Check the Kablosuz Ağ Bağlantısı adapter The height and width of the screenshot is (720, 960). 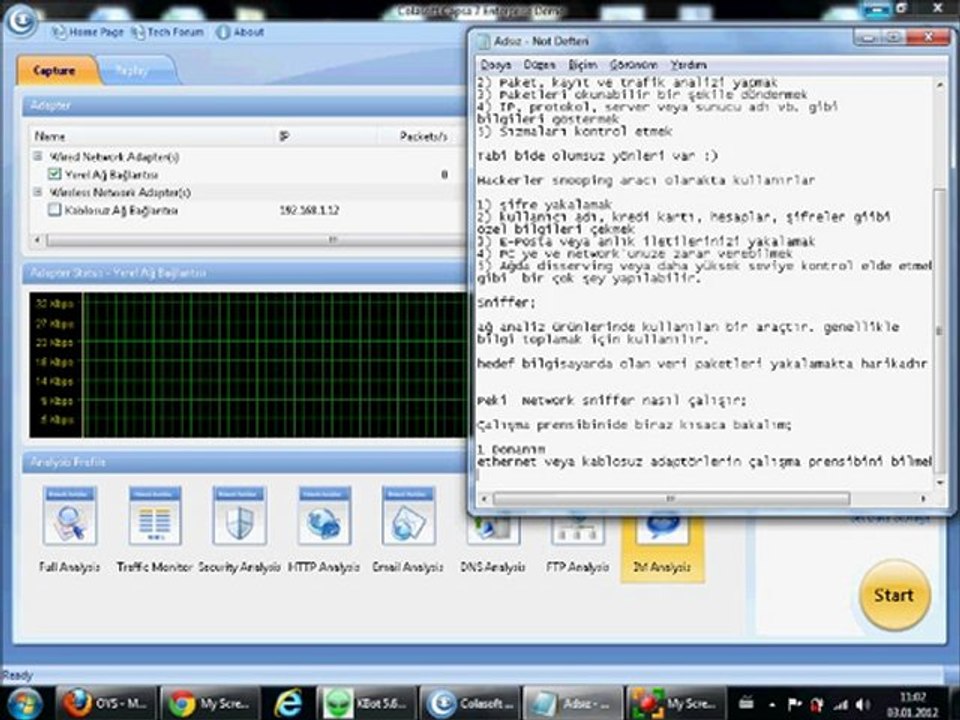pyautogui.click(x=54, y=210)
